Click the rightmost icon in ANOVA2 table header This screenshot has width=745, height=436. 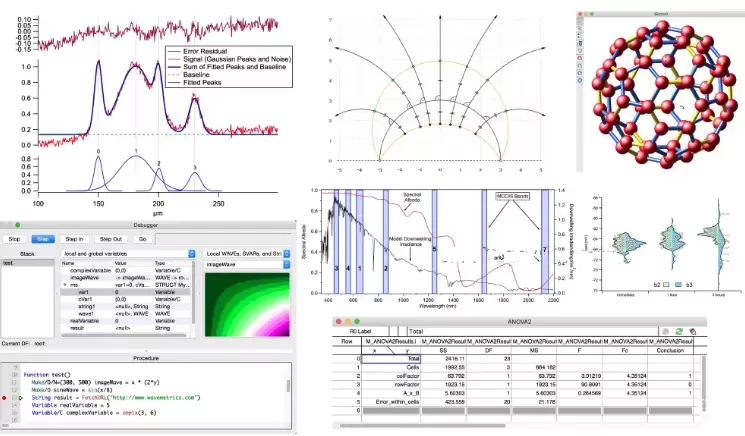pos(693,332)
